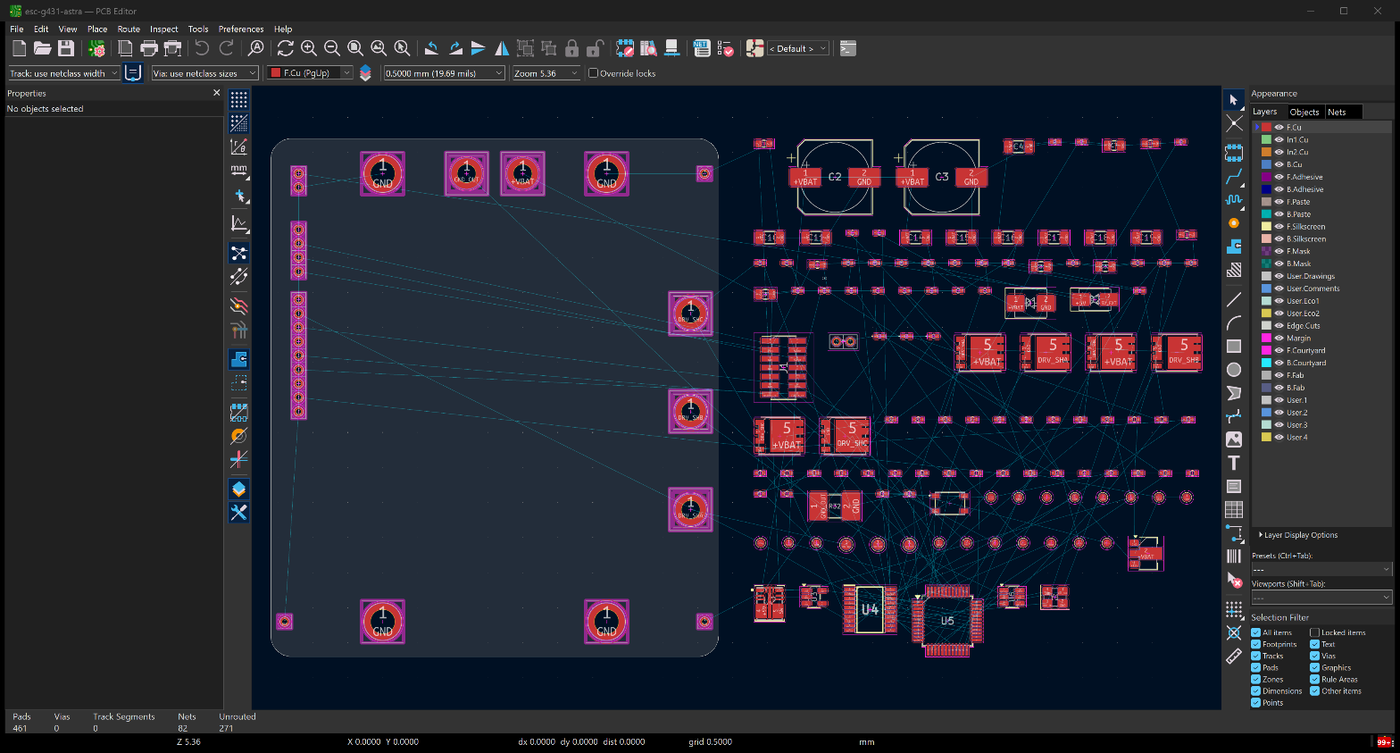Image resolution: width=1400 pixels, height=753 pixels.
Task: Open the F.Cu layer selector dropdown
Action: [x=309, y=73]
